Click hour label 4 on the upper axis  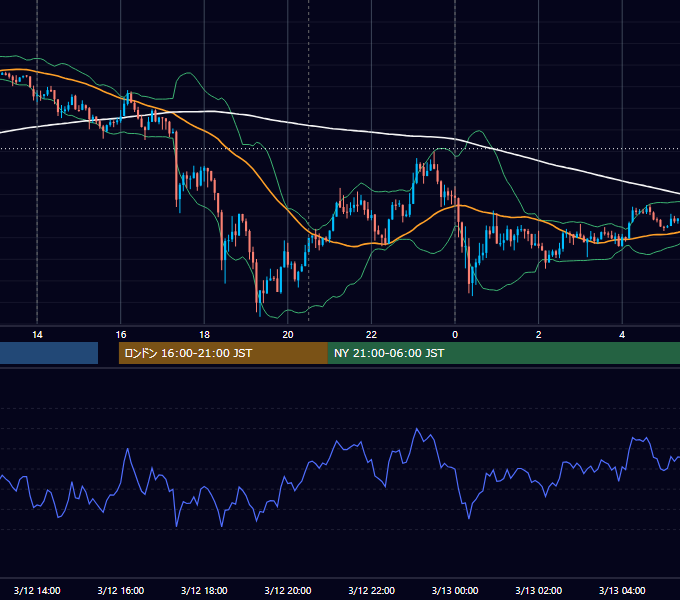tap(622, 335)
